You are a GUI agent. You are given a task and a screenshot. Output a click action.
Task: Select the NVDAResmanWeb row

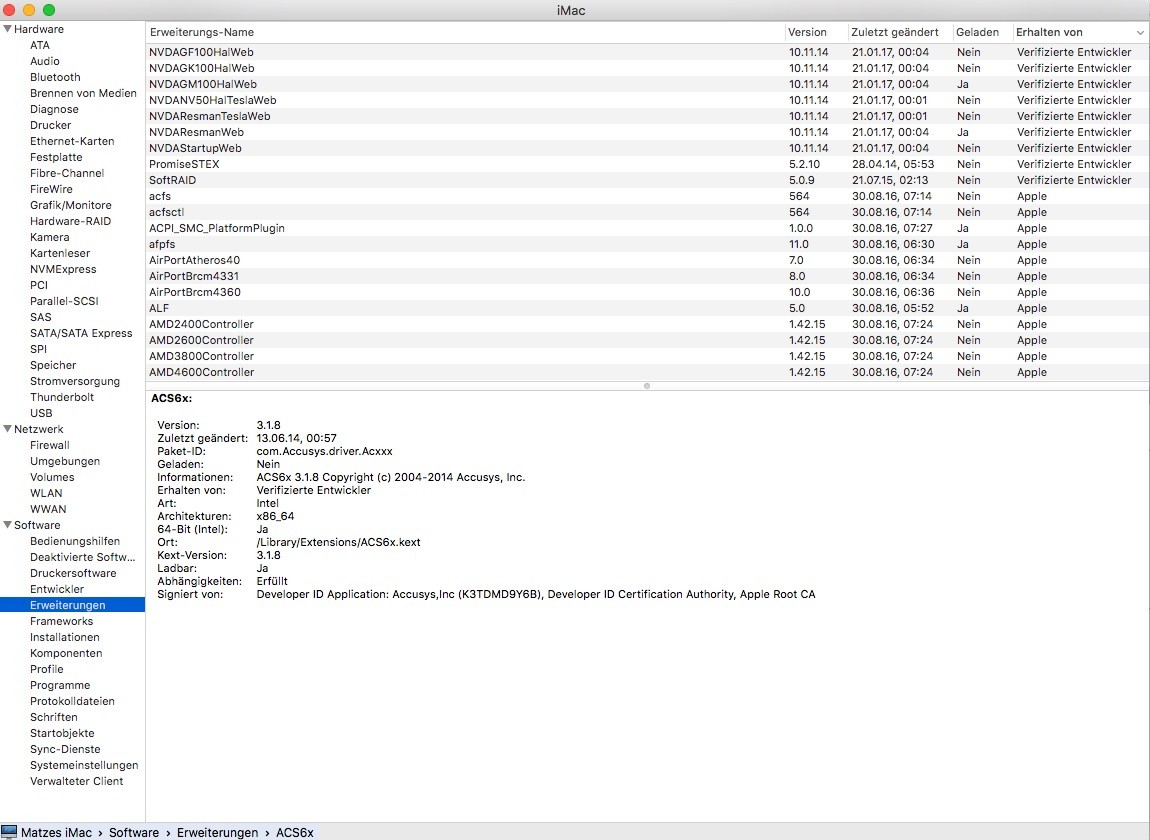(x=648, y=132)
